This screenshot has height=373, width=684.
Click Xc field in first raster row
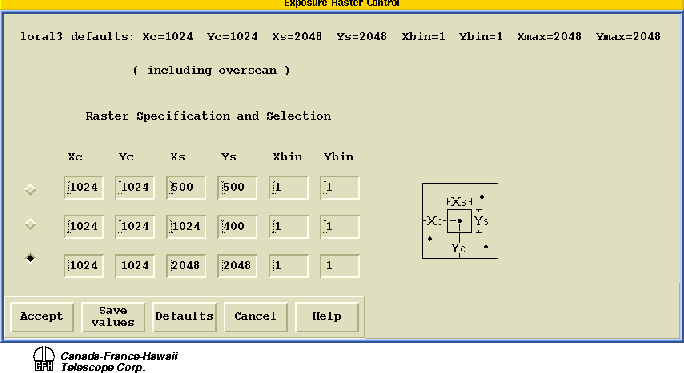coord(84,188)
